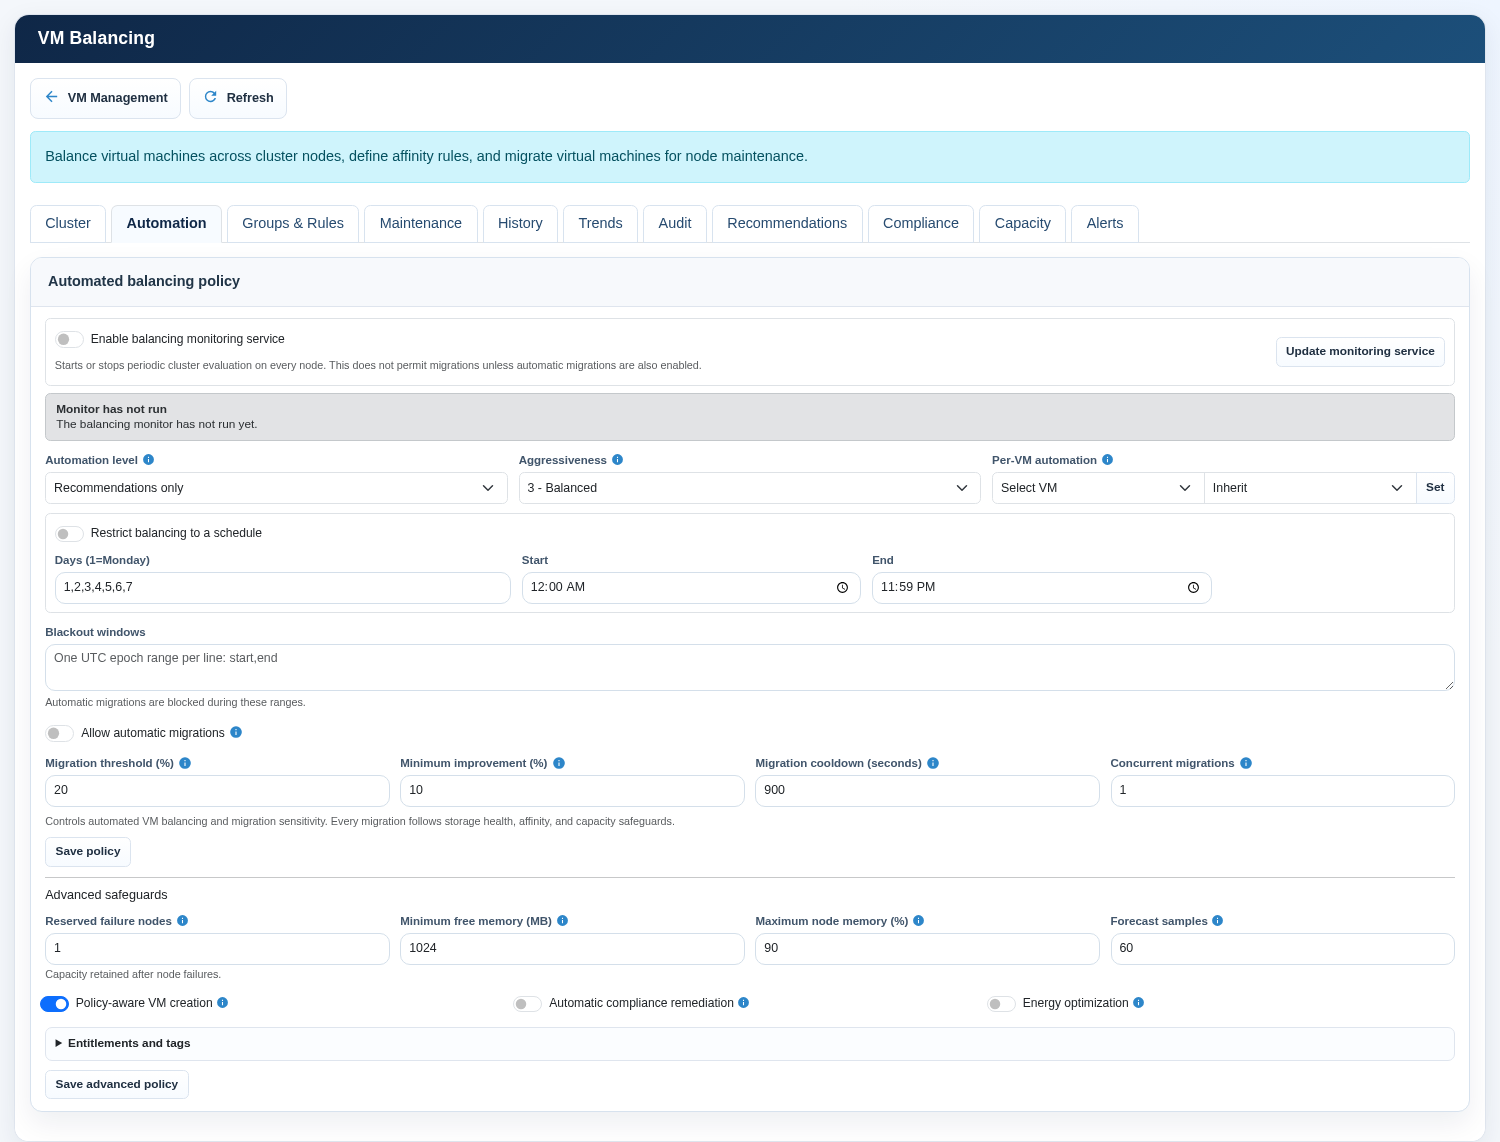Click info icon beside Policy-aware VM creation
1500x1142 pixels.
(x=222, y=1002)
